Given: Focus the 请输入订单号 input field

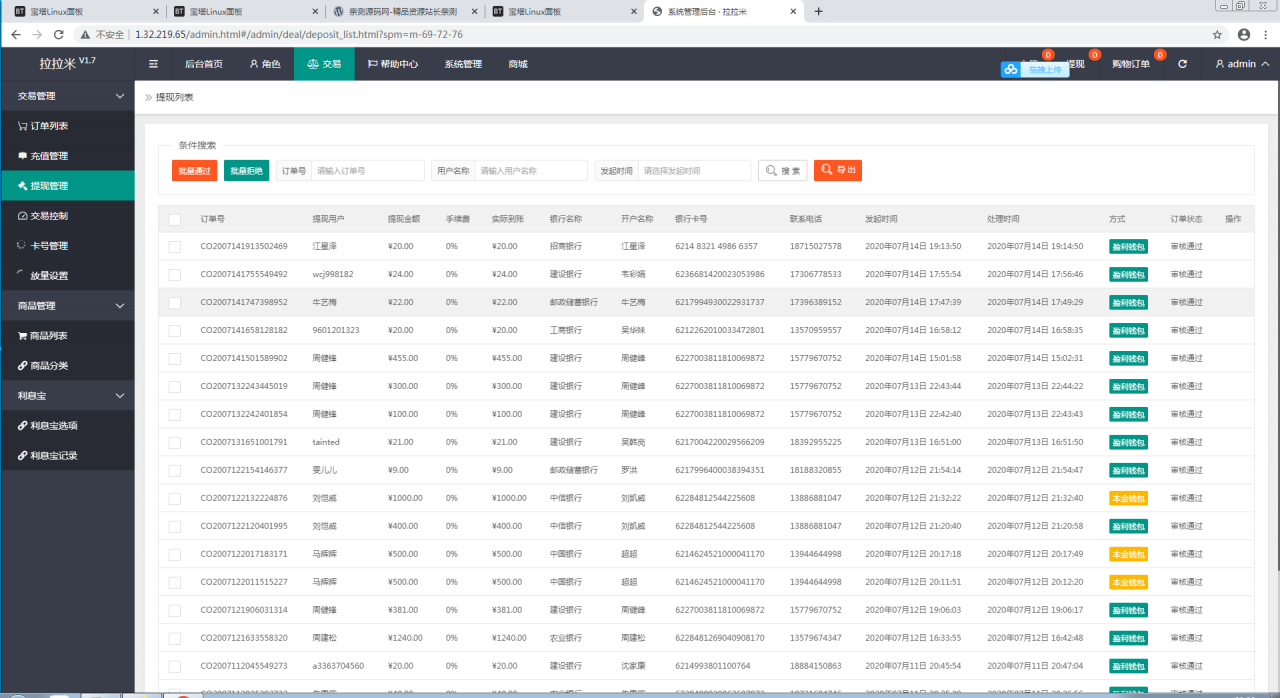Looking at the screenshot, I should (368, 171).
